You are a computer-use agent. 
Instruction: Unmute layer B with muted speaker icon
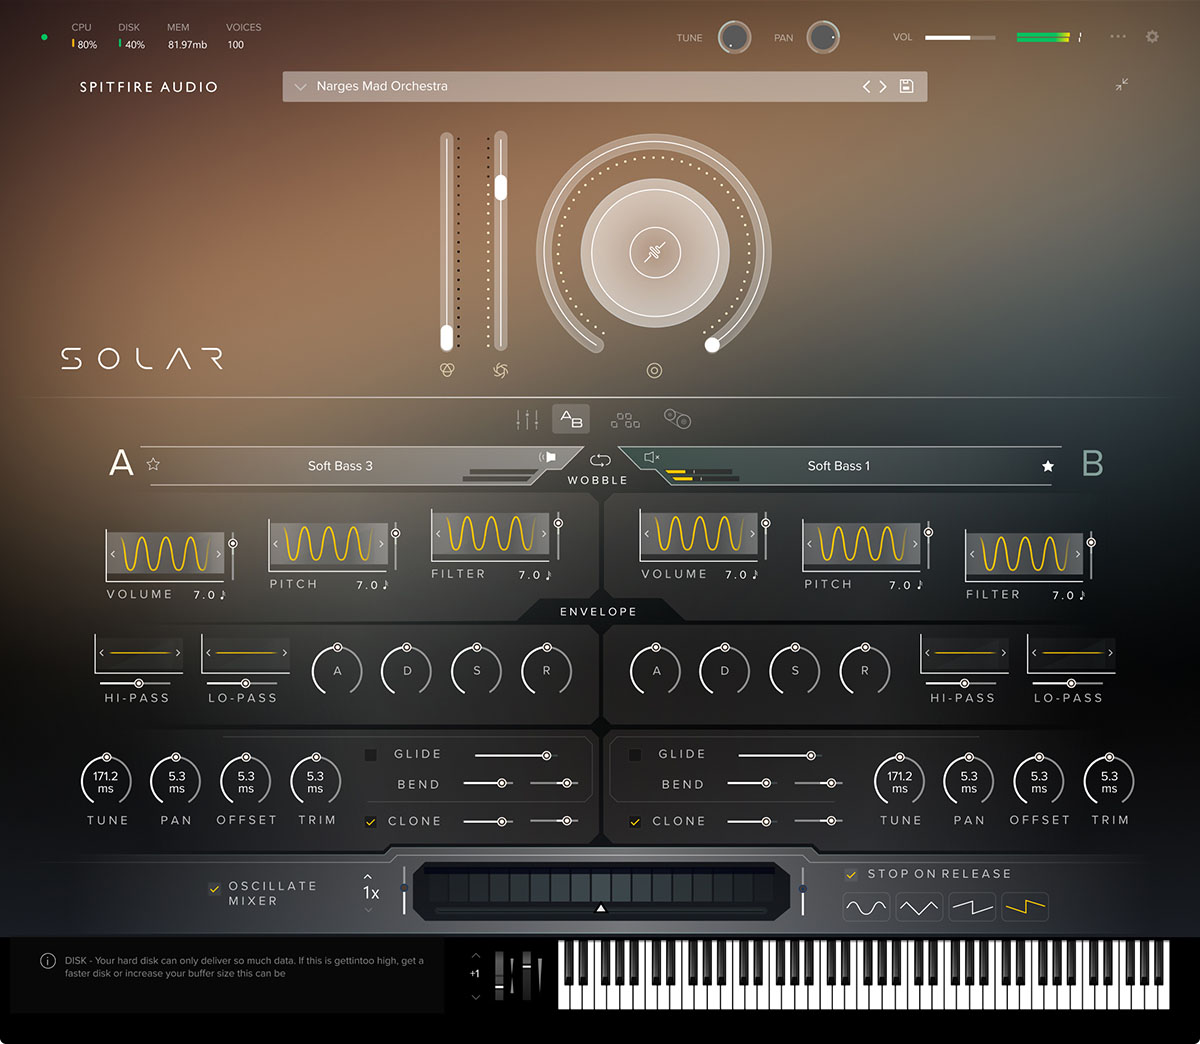click(x=652, y=457)
